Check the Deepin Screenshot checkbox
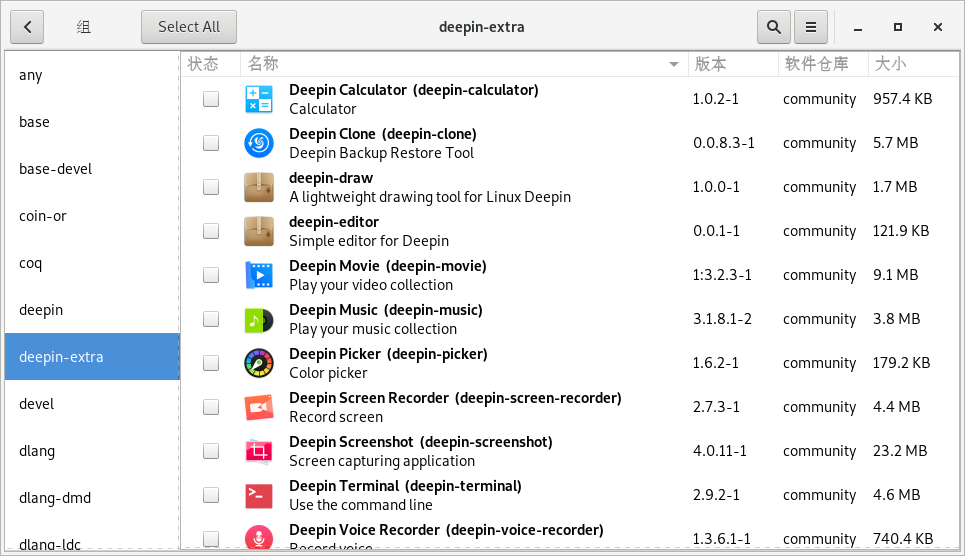 211,451
